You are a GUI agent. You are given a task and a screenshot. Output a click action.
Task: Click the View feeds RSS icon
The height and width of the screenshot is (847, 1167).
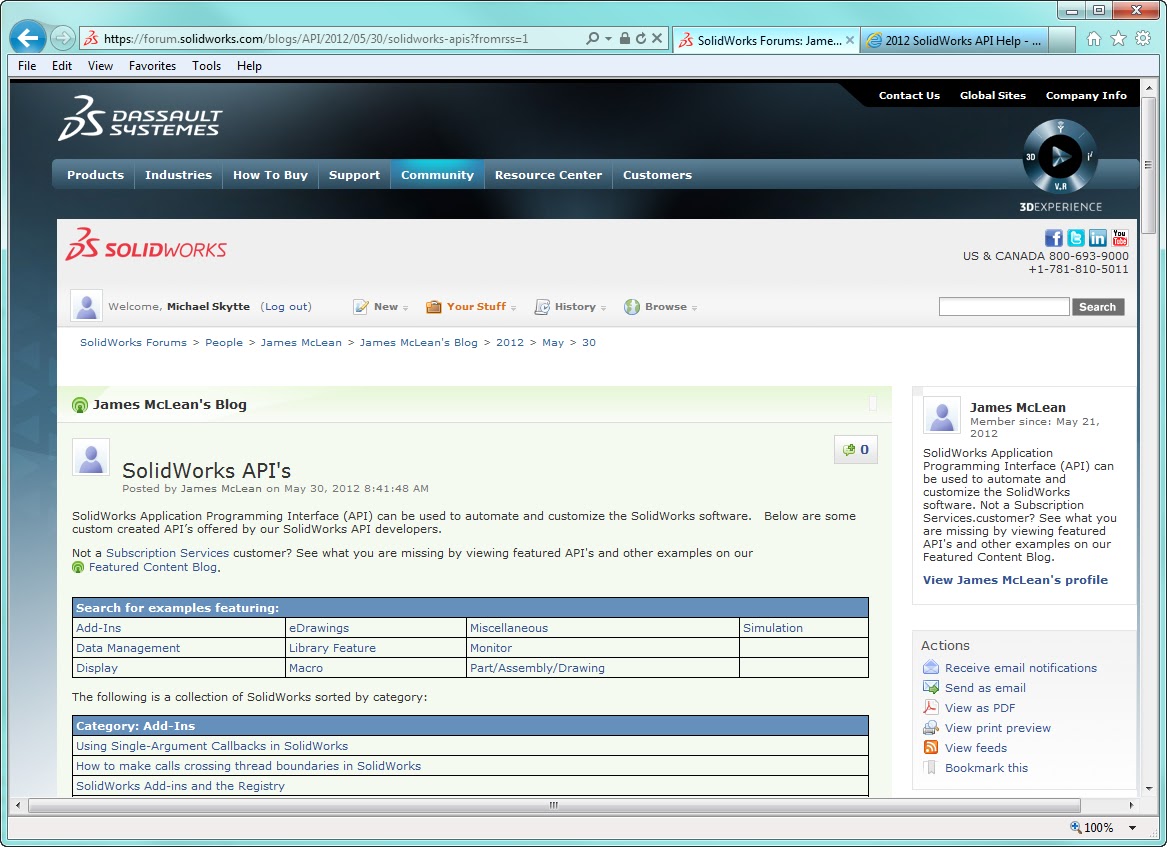(930, 747)
